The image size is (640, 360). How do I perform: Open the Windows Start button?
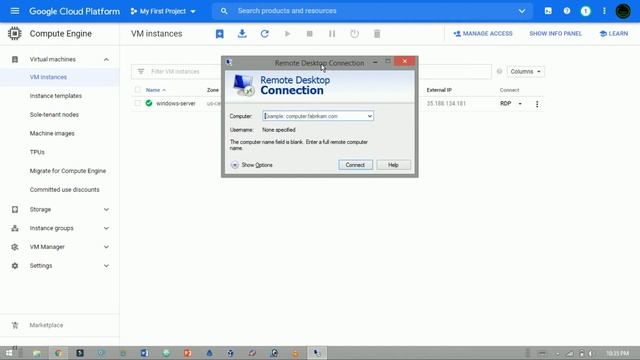tap(9, 353)
